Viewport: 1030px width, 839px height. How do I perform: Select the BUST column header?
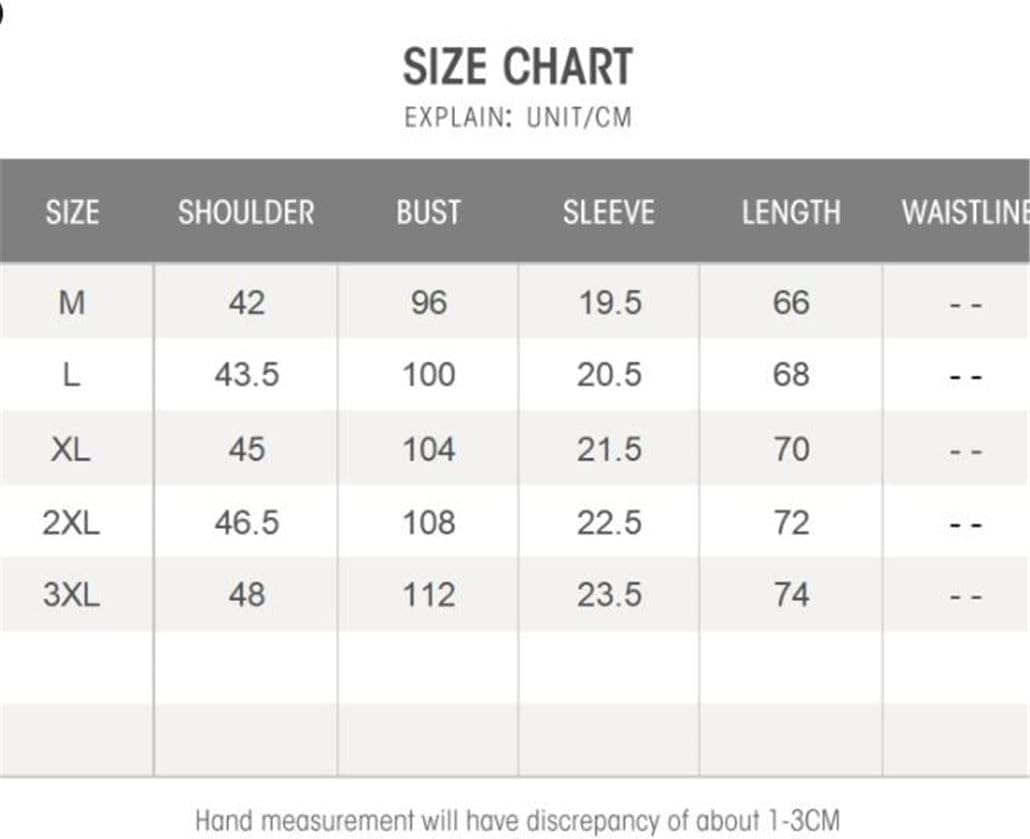tap(428, 212)
